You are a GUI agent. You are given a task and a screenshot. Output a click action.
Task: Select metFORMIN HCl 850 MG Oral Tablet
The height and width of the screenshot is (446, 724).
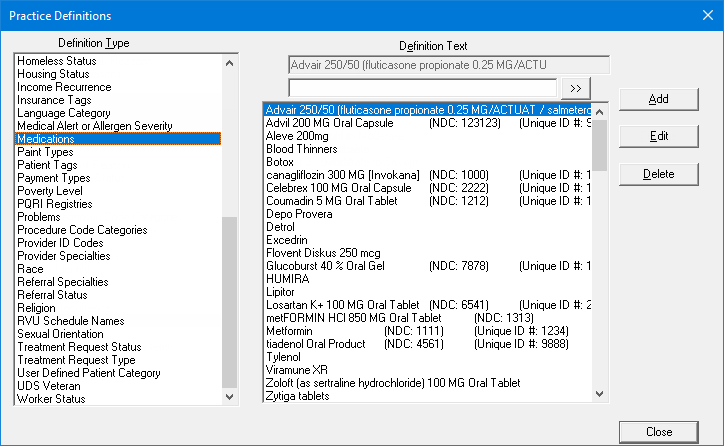click(428, 318)
